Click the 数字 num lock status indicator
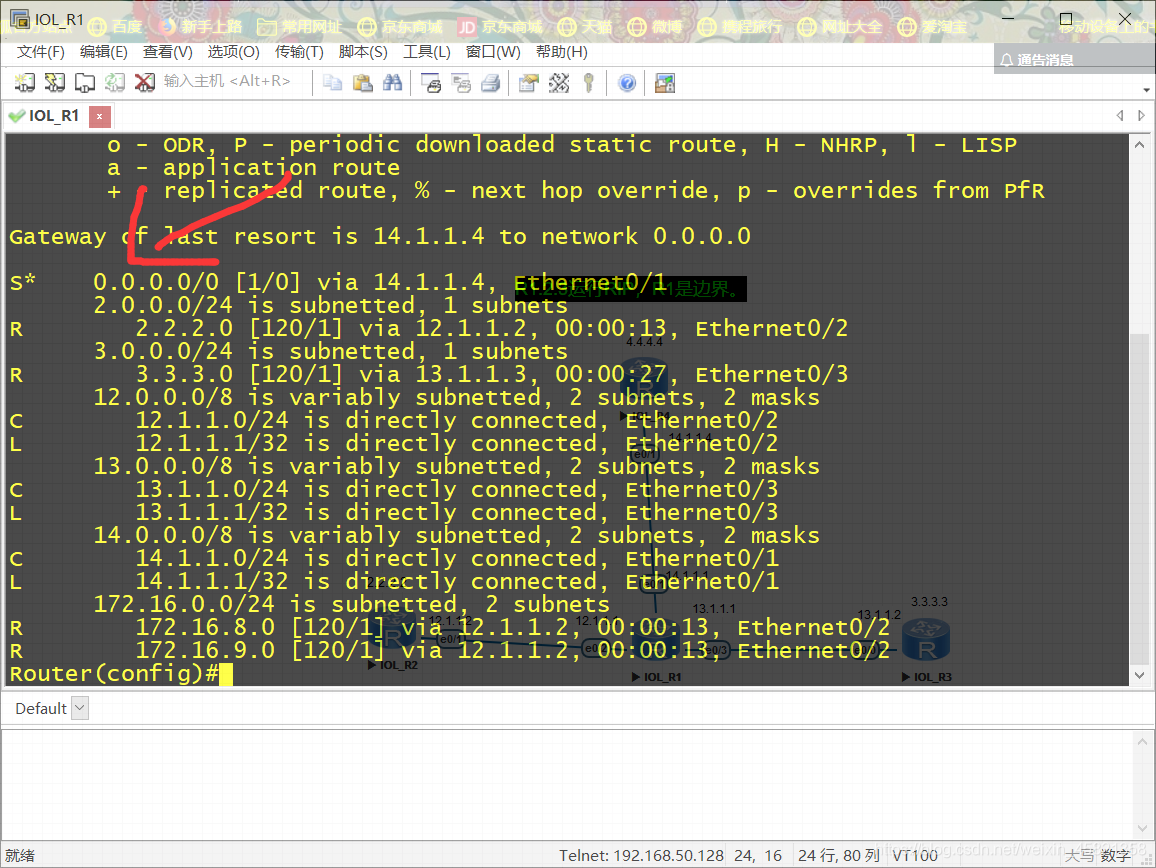 pyautogui.click(x=1115, y=855)
